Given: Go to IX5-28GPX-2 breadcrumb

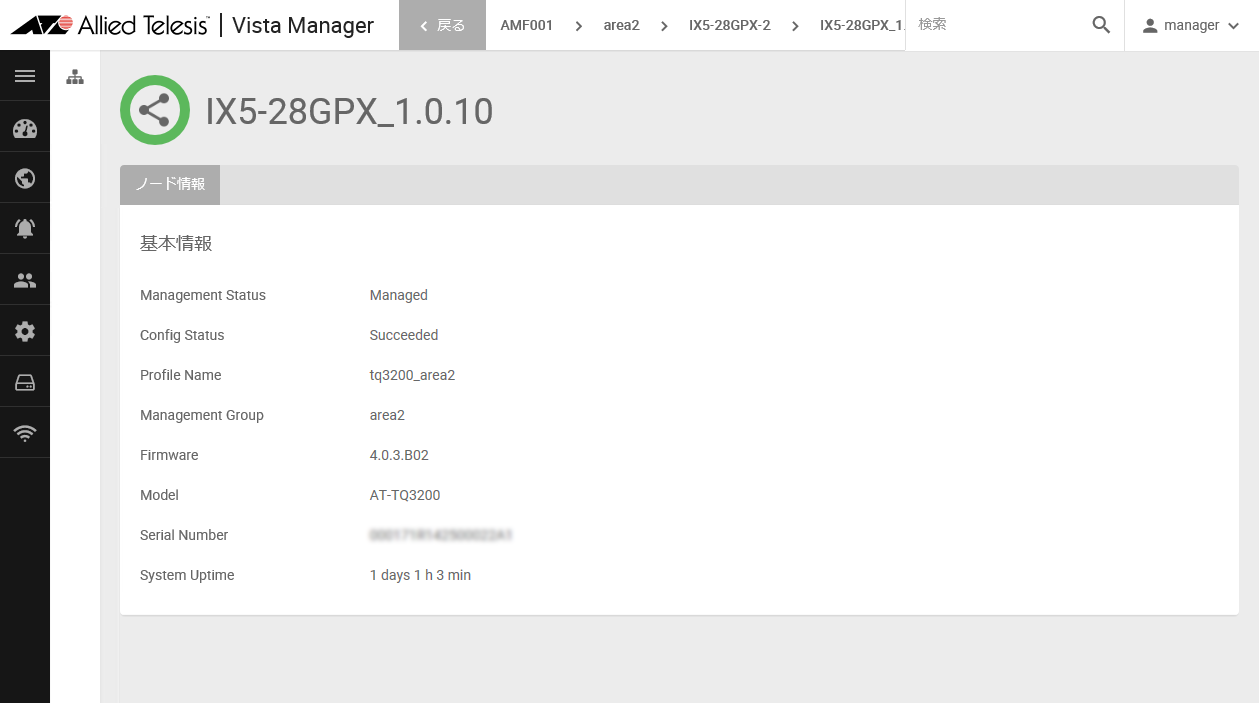Looking at the screenshot, I should coord(730,25).
